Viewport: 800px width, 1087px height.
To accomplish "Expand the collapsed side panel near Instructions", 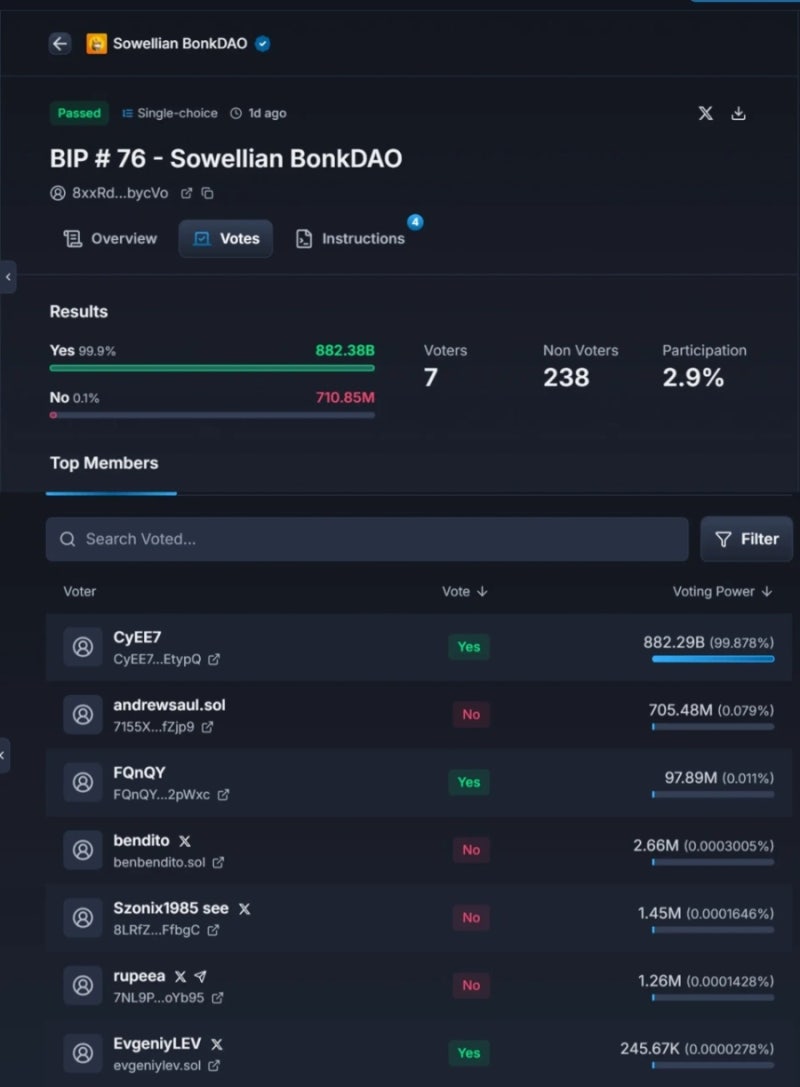I will click(8, 277).
